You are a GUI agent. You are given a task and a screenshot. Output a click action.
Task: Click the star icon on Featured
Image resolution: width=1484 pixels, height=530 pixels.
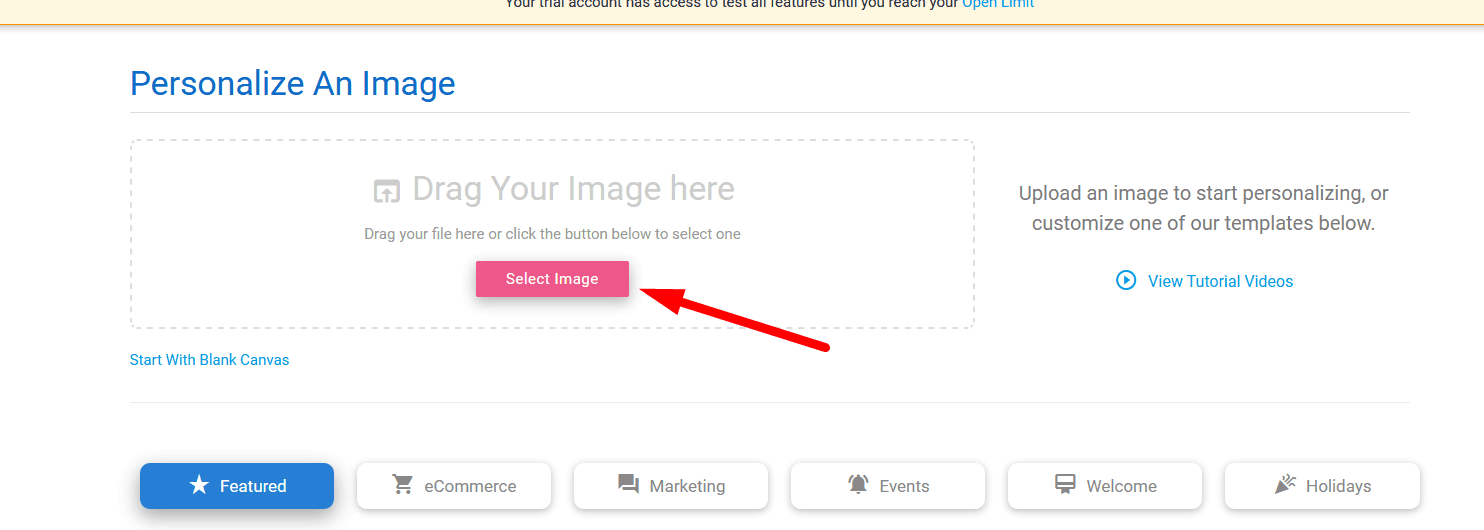point(199,486)
